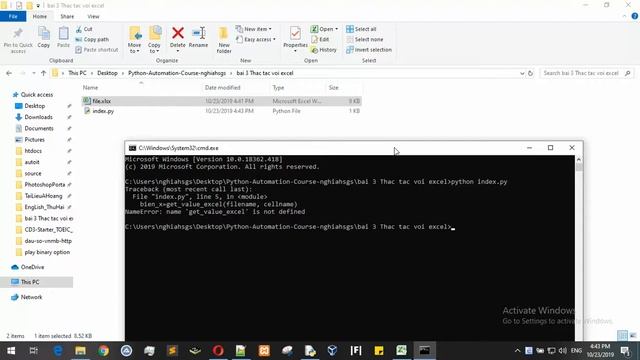This screenshot has width=640, height=360.
Task: Click the History command
Action: point(324,50)
